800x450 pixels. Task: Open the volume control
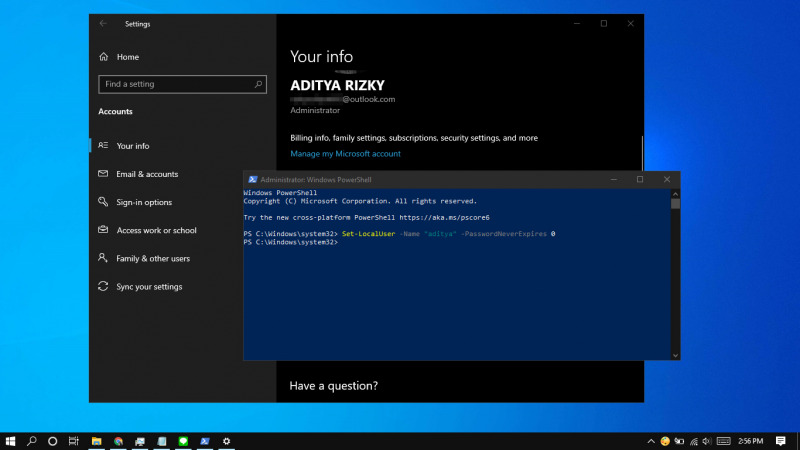coord(707,441)
